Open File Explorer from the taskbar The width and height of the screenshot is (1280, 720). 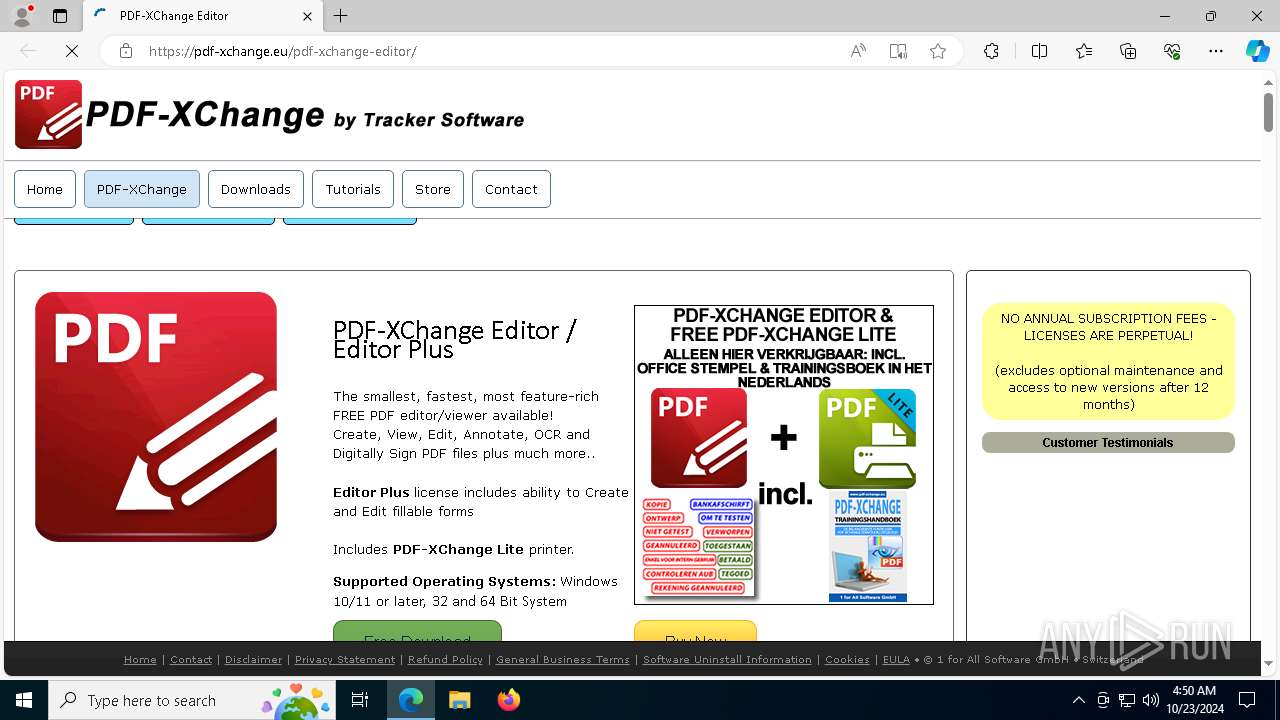pyautogui.click(x=459, y=700)
